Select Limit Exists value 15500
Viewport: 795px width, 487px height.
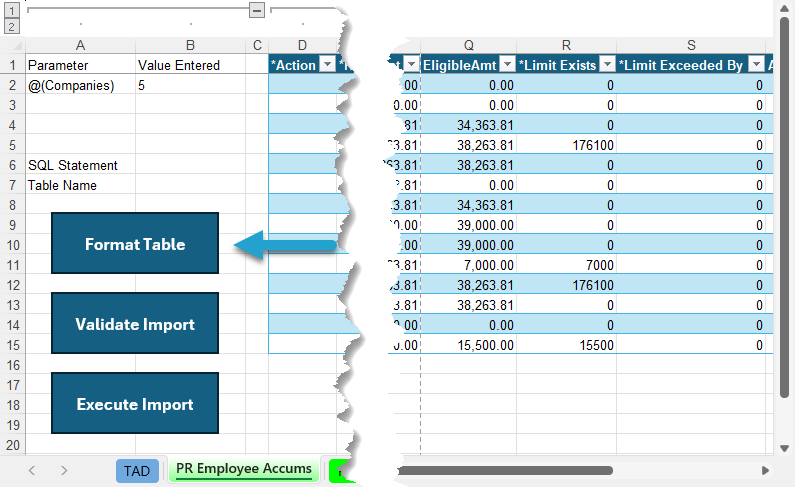pos(566,345)
